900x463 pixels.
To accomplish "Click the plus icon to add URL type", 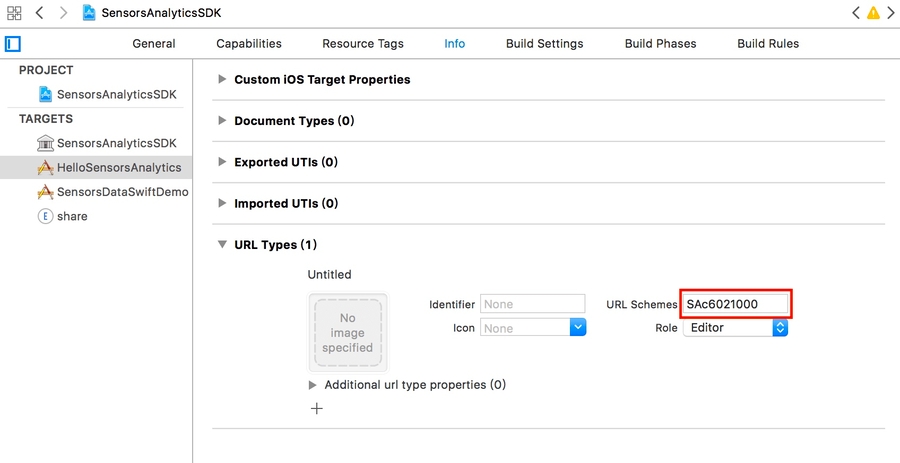I will (x=317, y=408).
